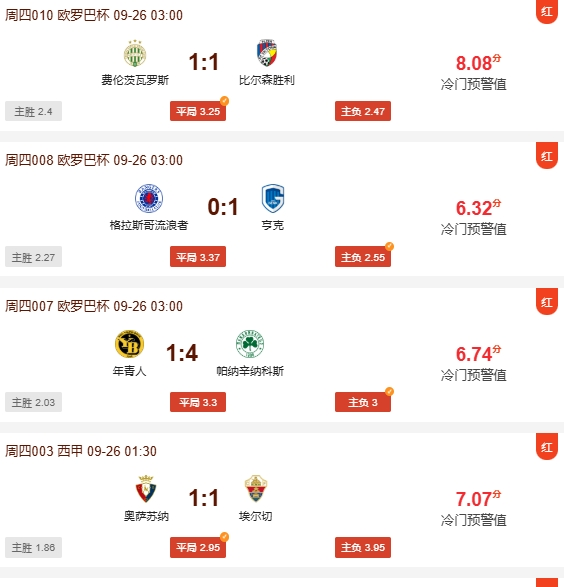Screen dimensions: 564x587
Task: Click the Panathinaikos shamrock badge
Action: coord(250,344)
